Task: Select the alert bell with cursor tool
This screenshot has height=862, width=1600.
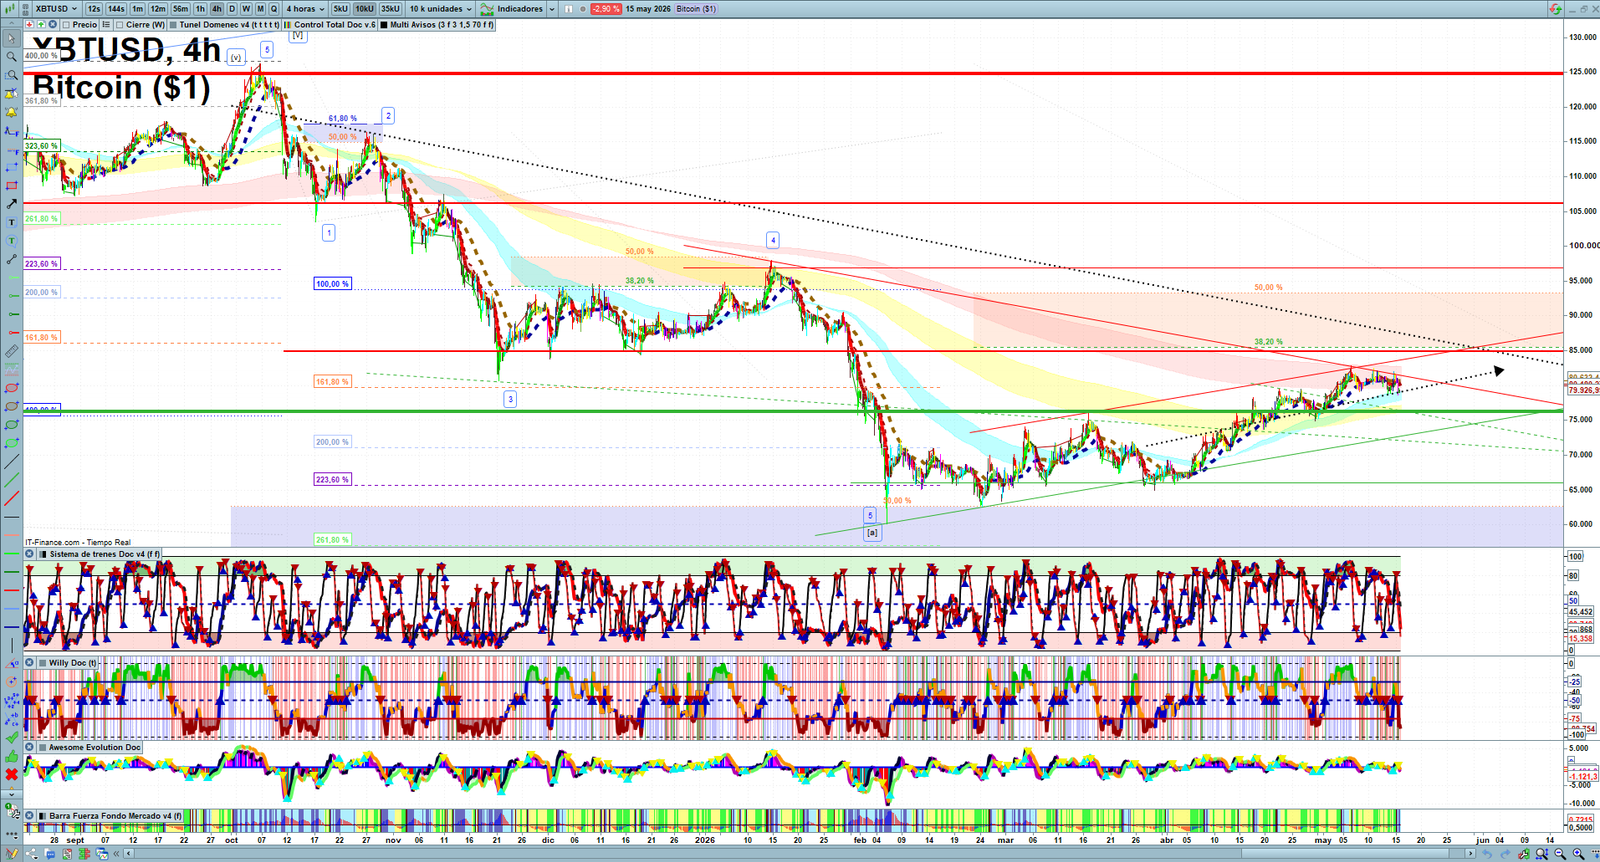Action: (x=11, y=93)
